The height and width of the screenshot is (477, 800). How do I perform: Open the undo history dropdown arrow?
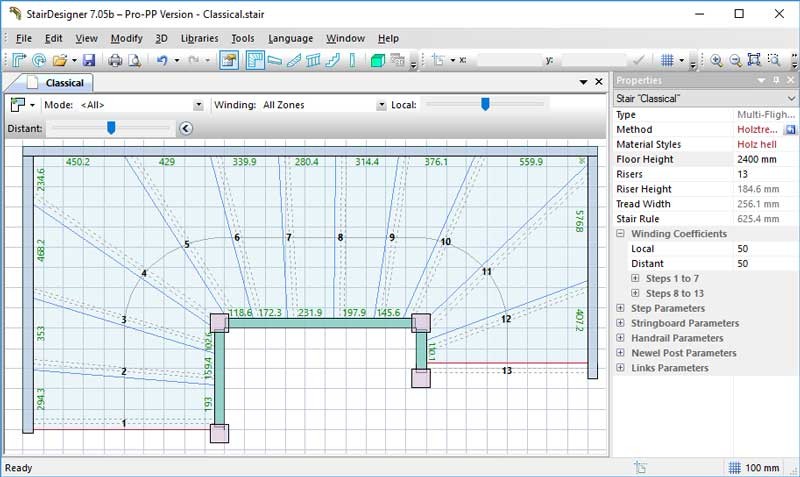point(177,60)
